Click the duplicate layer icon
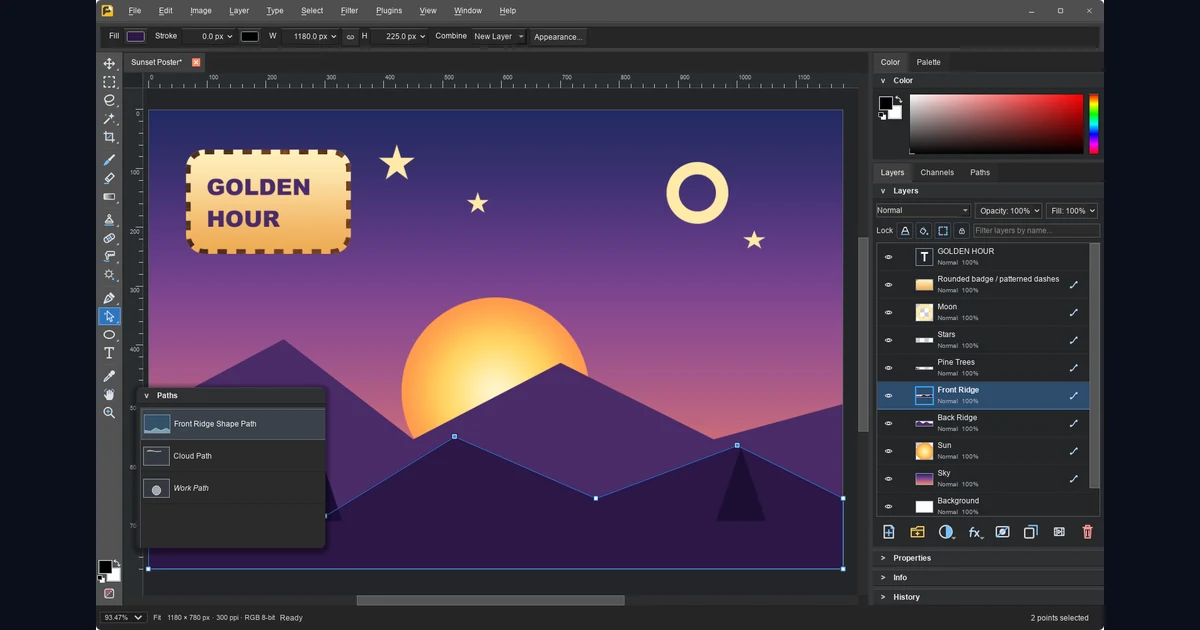This screenshot has width=1200, height=630. (x=1031, y=532)
